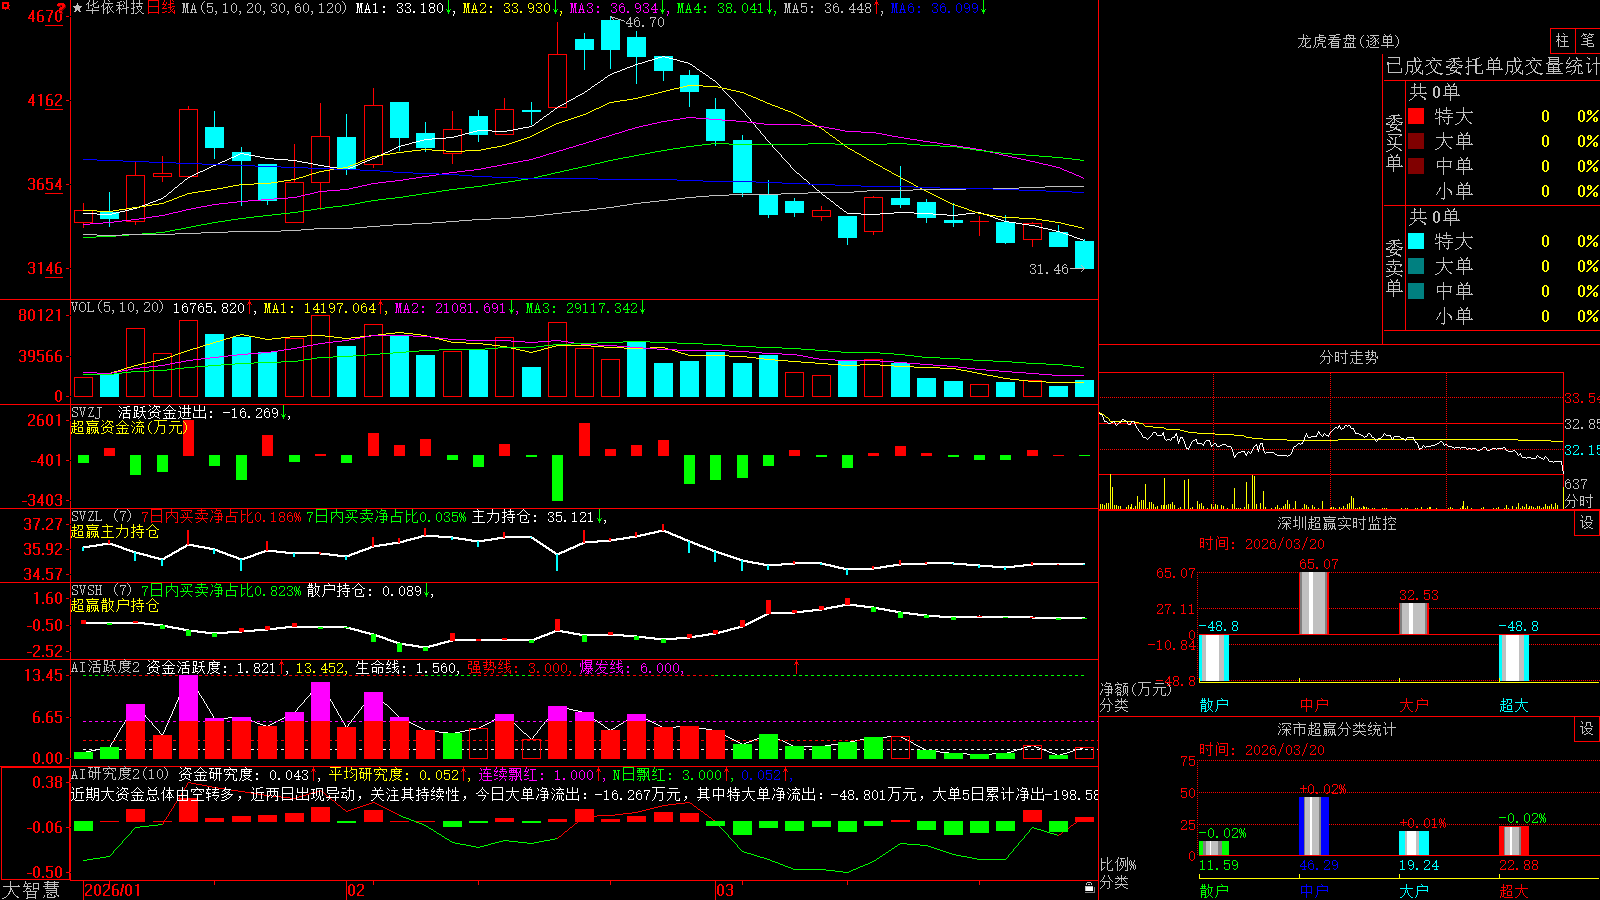This screenshot has width=1600, height=900.
Task: Click the MA(5,10,20,30,60,120) indicator parameters
Action: (264, 8)
